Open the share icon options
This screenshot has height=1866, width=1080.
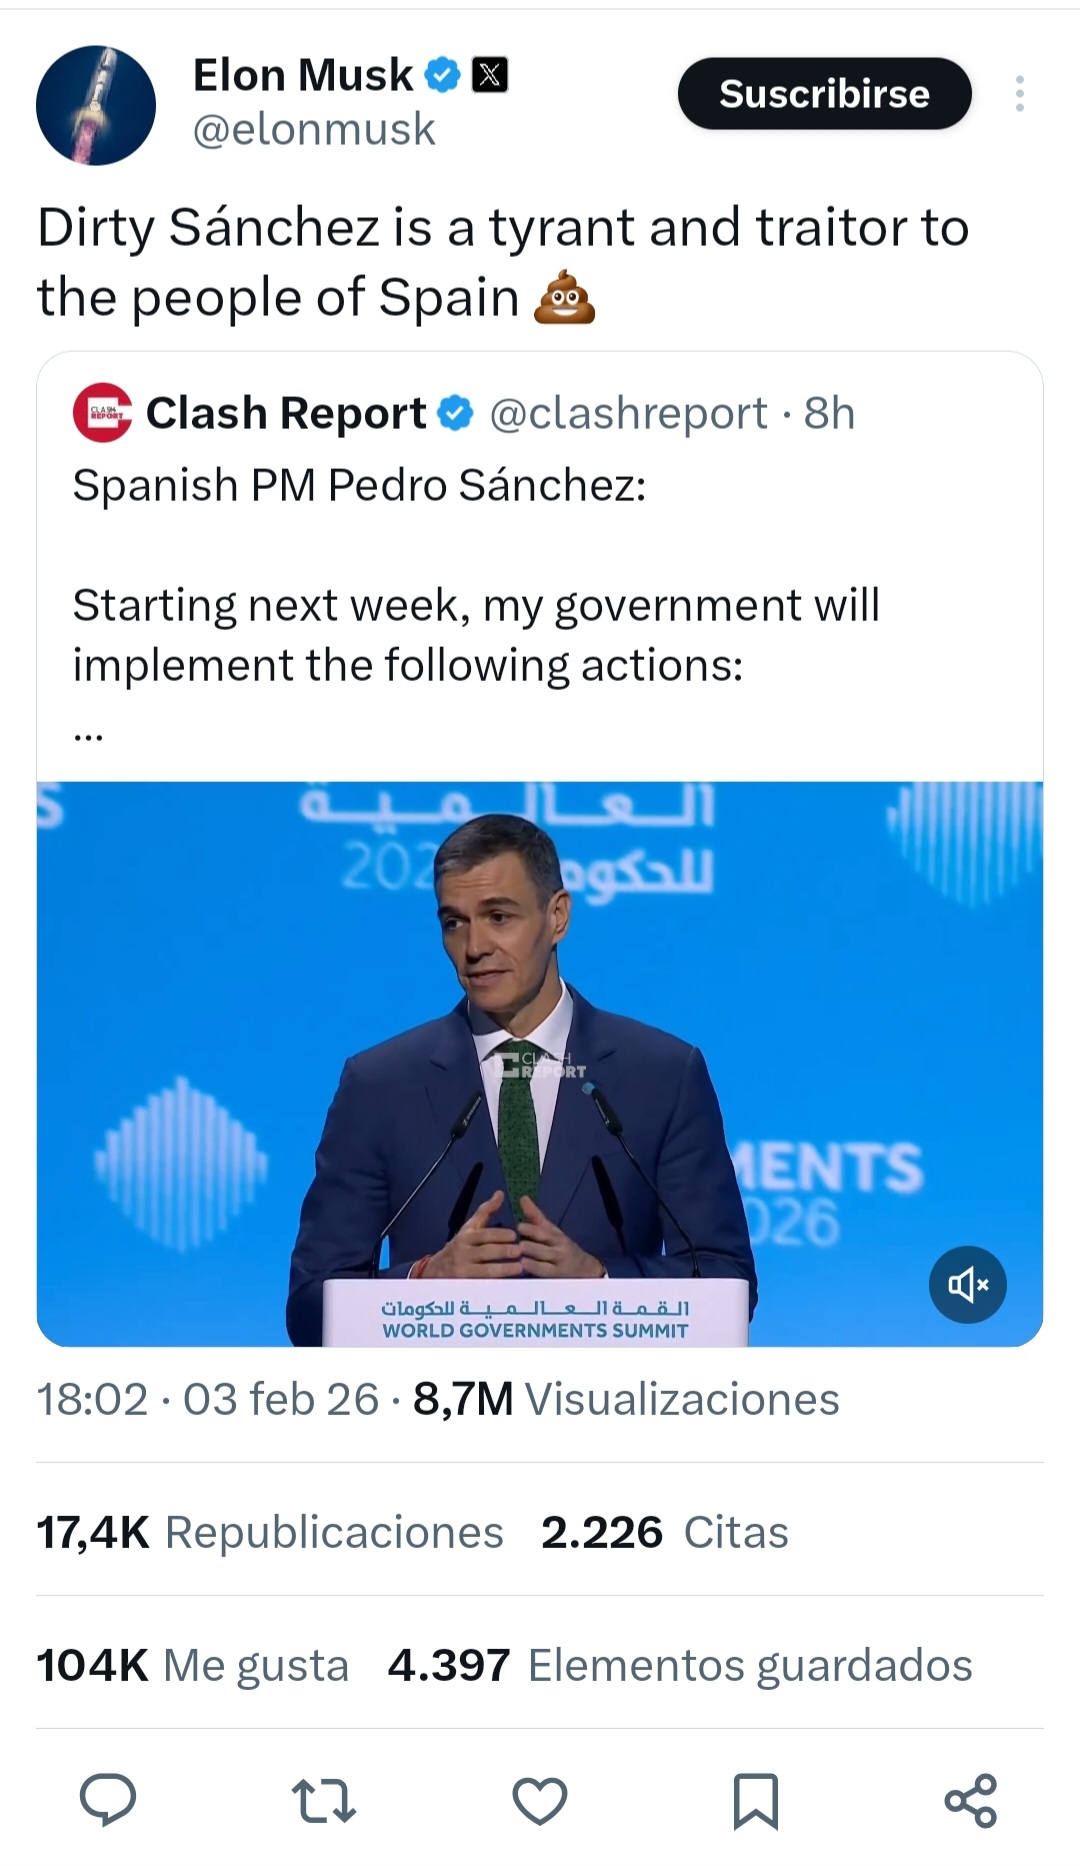[x=971, y=1801]
